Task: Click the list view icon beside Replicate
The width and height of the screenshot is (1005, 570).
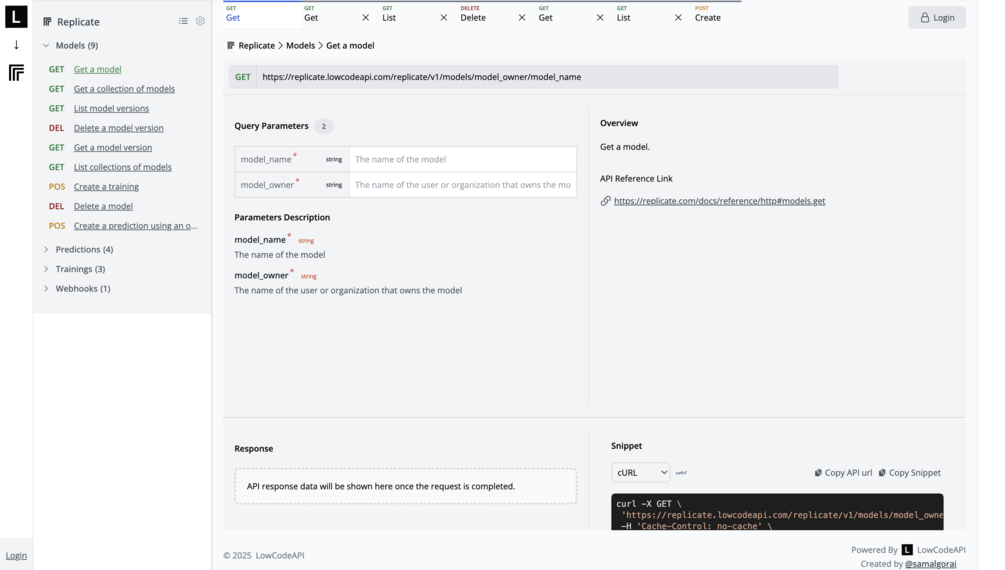Action: (x=183, y=21)
